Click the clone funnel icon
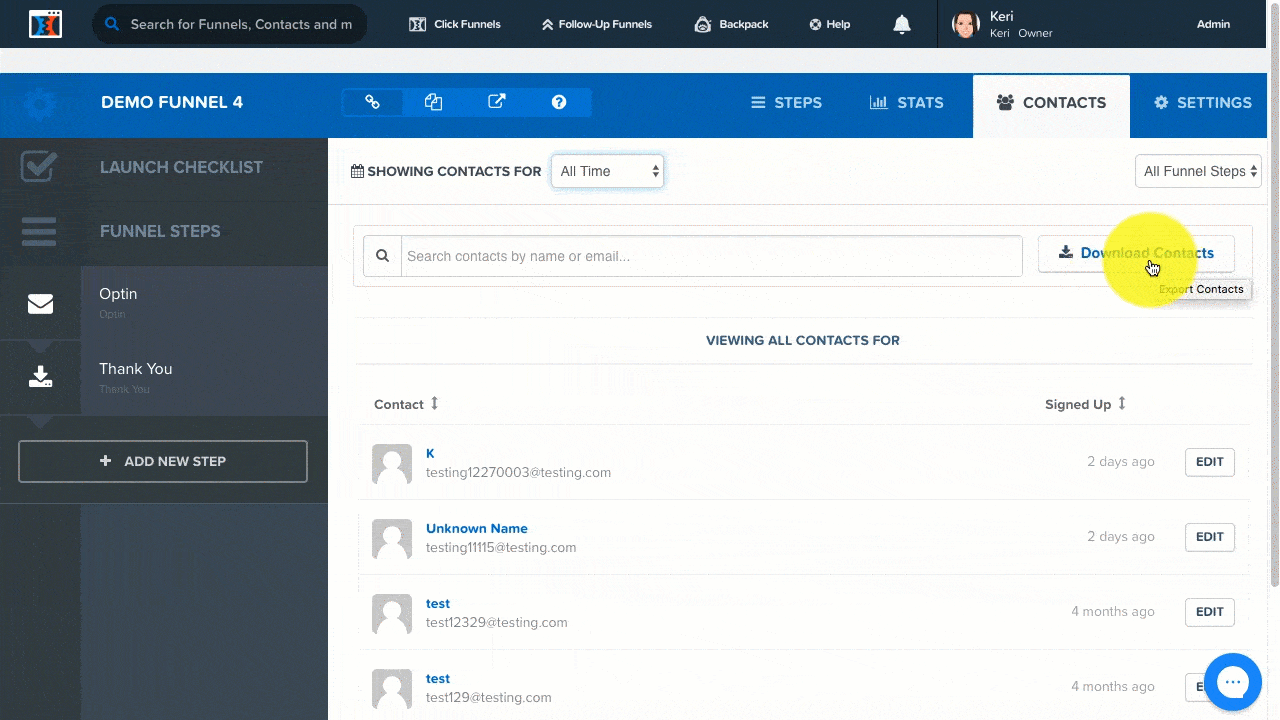 pyautogui.click(x=433, y=101)
